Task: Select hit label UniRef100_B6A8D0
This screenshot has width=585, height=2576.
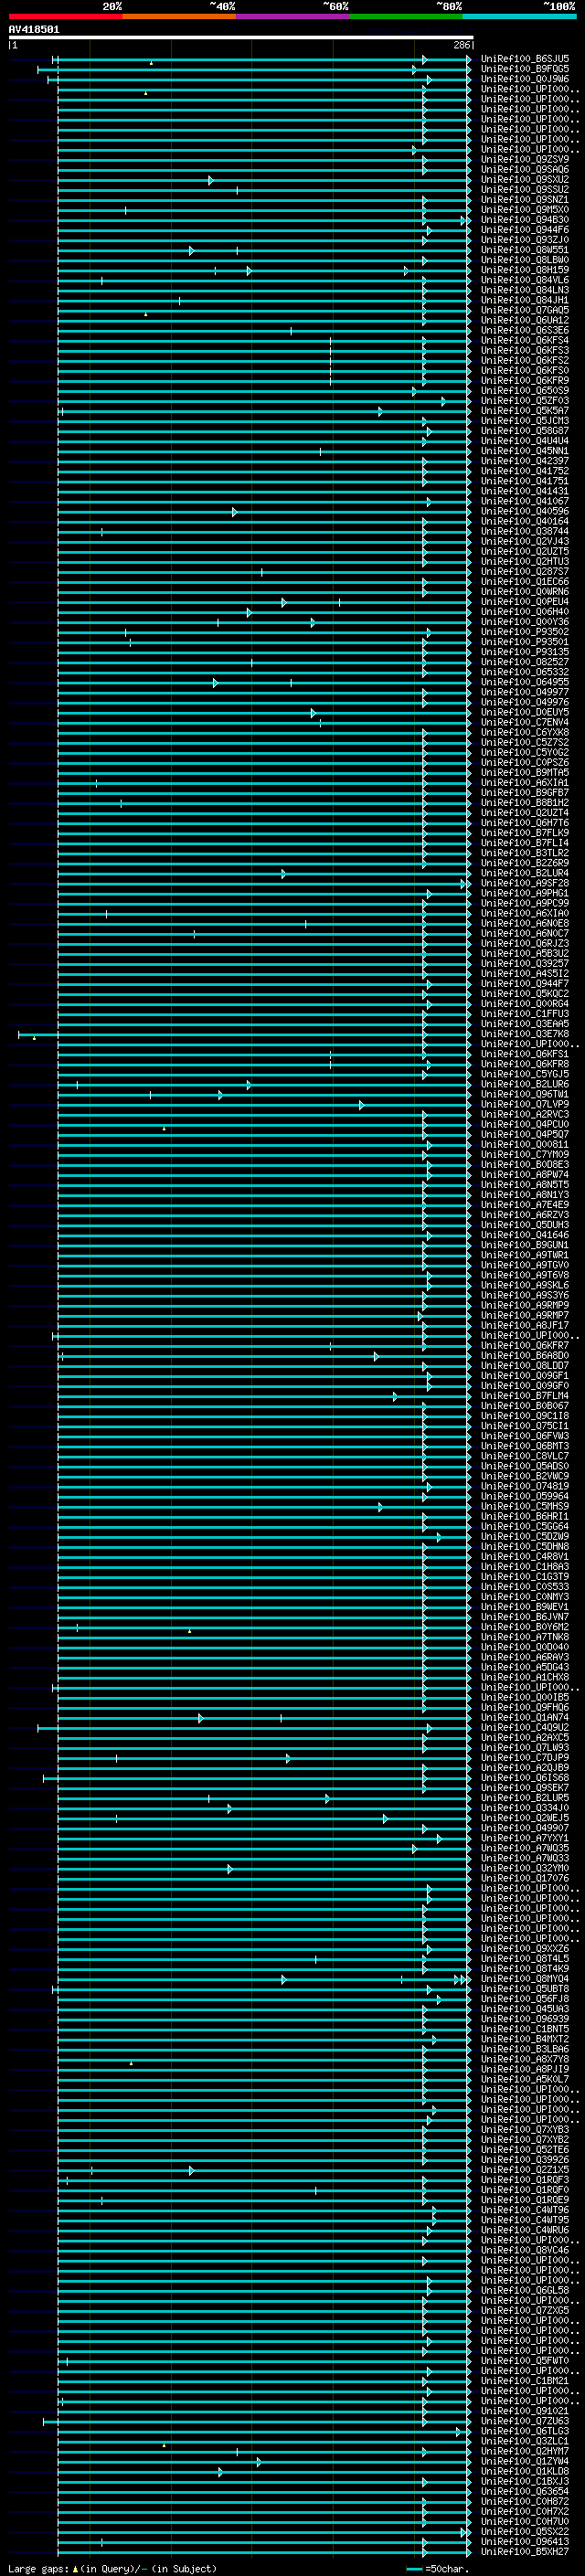Action: click(525, 1356)
